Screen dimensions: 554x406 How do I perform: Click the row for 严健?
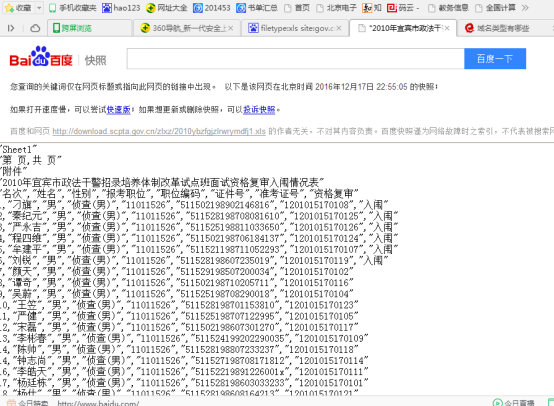click(x=179, y=316)
